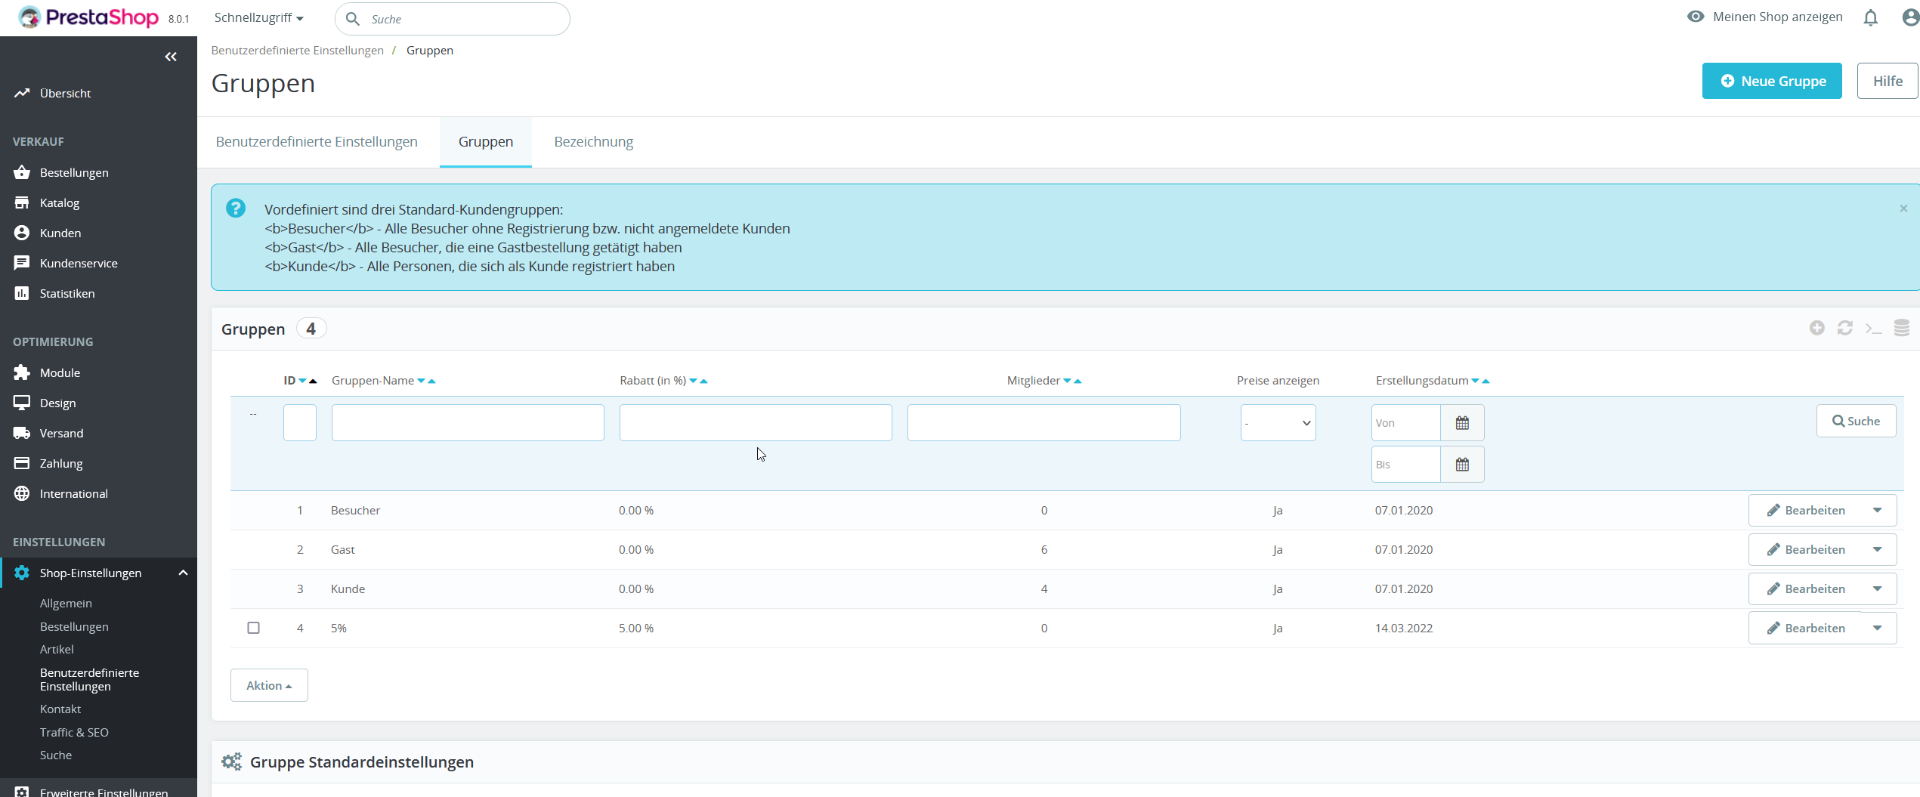Screen dimensions: 1920x797
Task: Open the Schnellzugriff dropdown
Action: tap(258, 18)
